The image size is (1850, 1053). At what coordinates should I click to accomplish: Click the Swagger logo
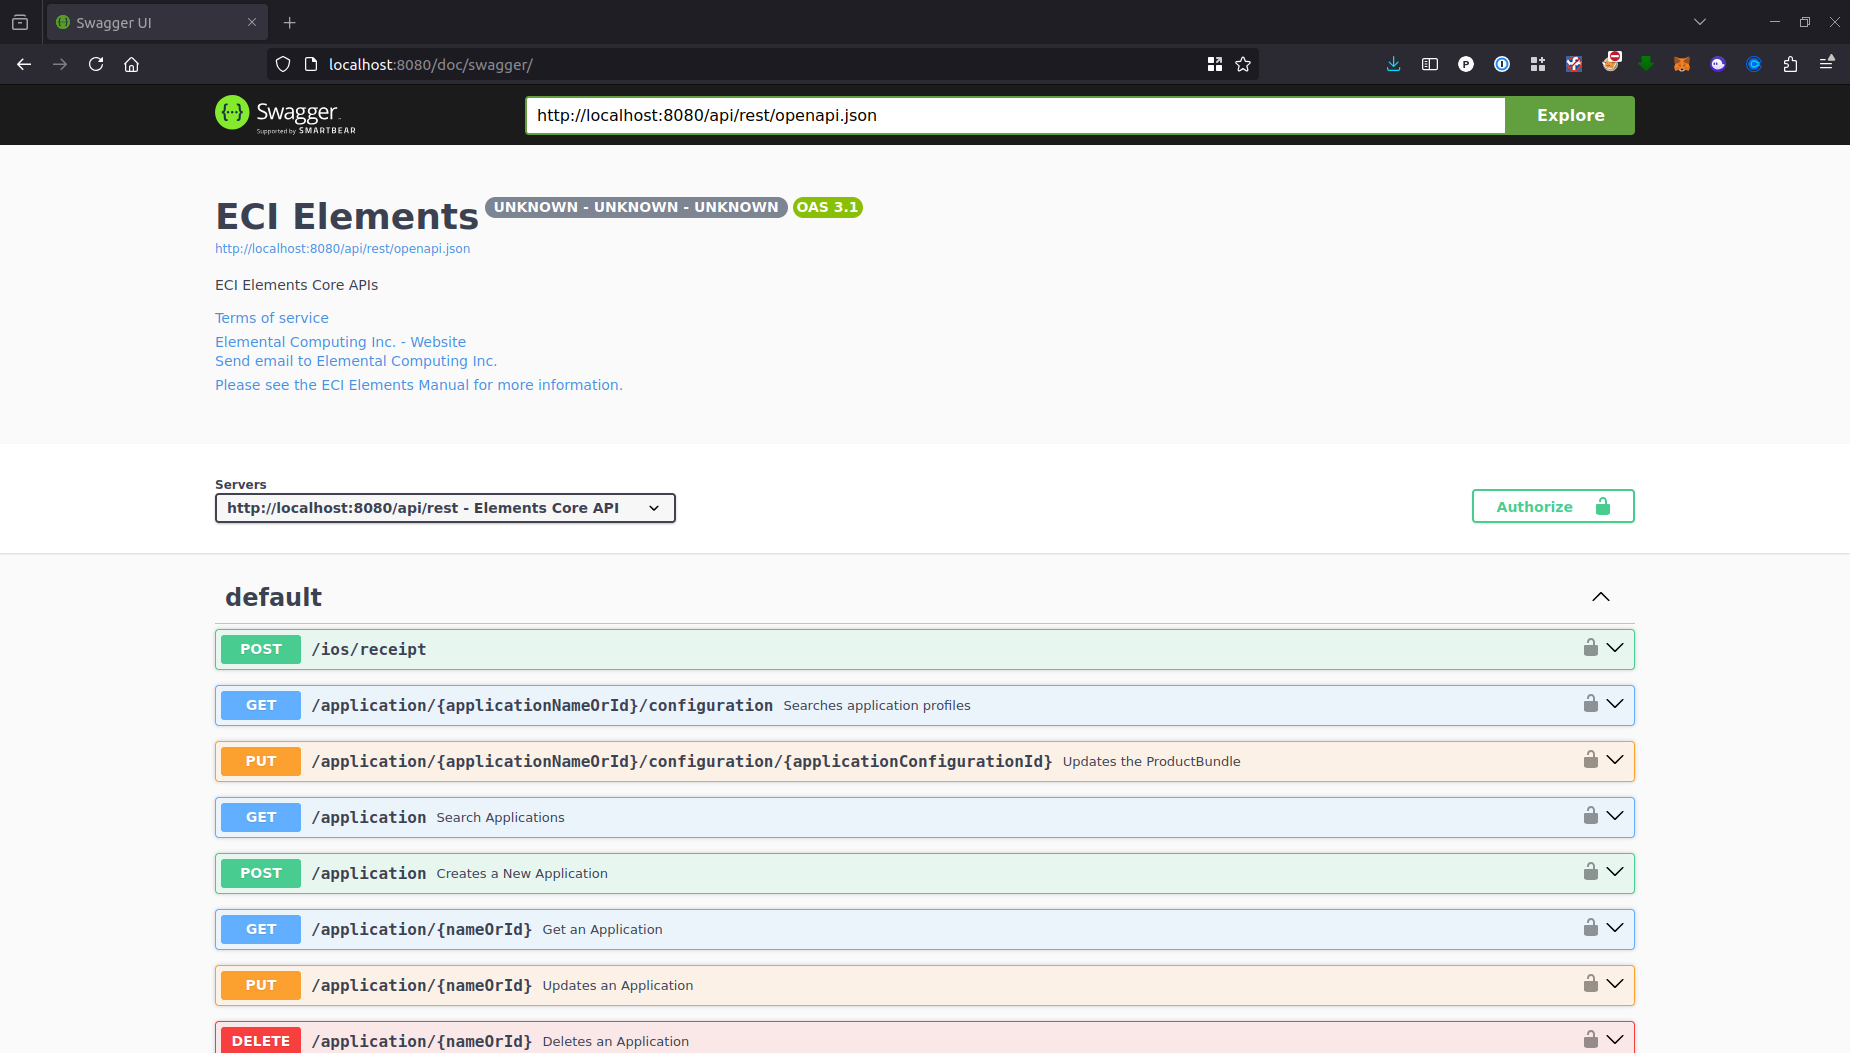[286, 115]
